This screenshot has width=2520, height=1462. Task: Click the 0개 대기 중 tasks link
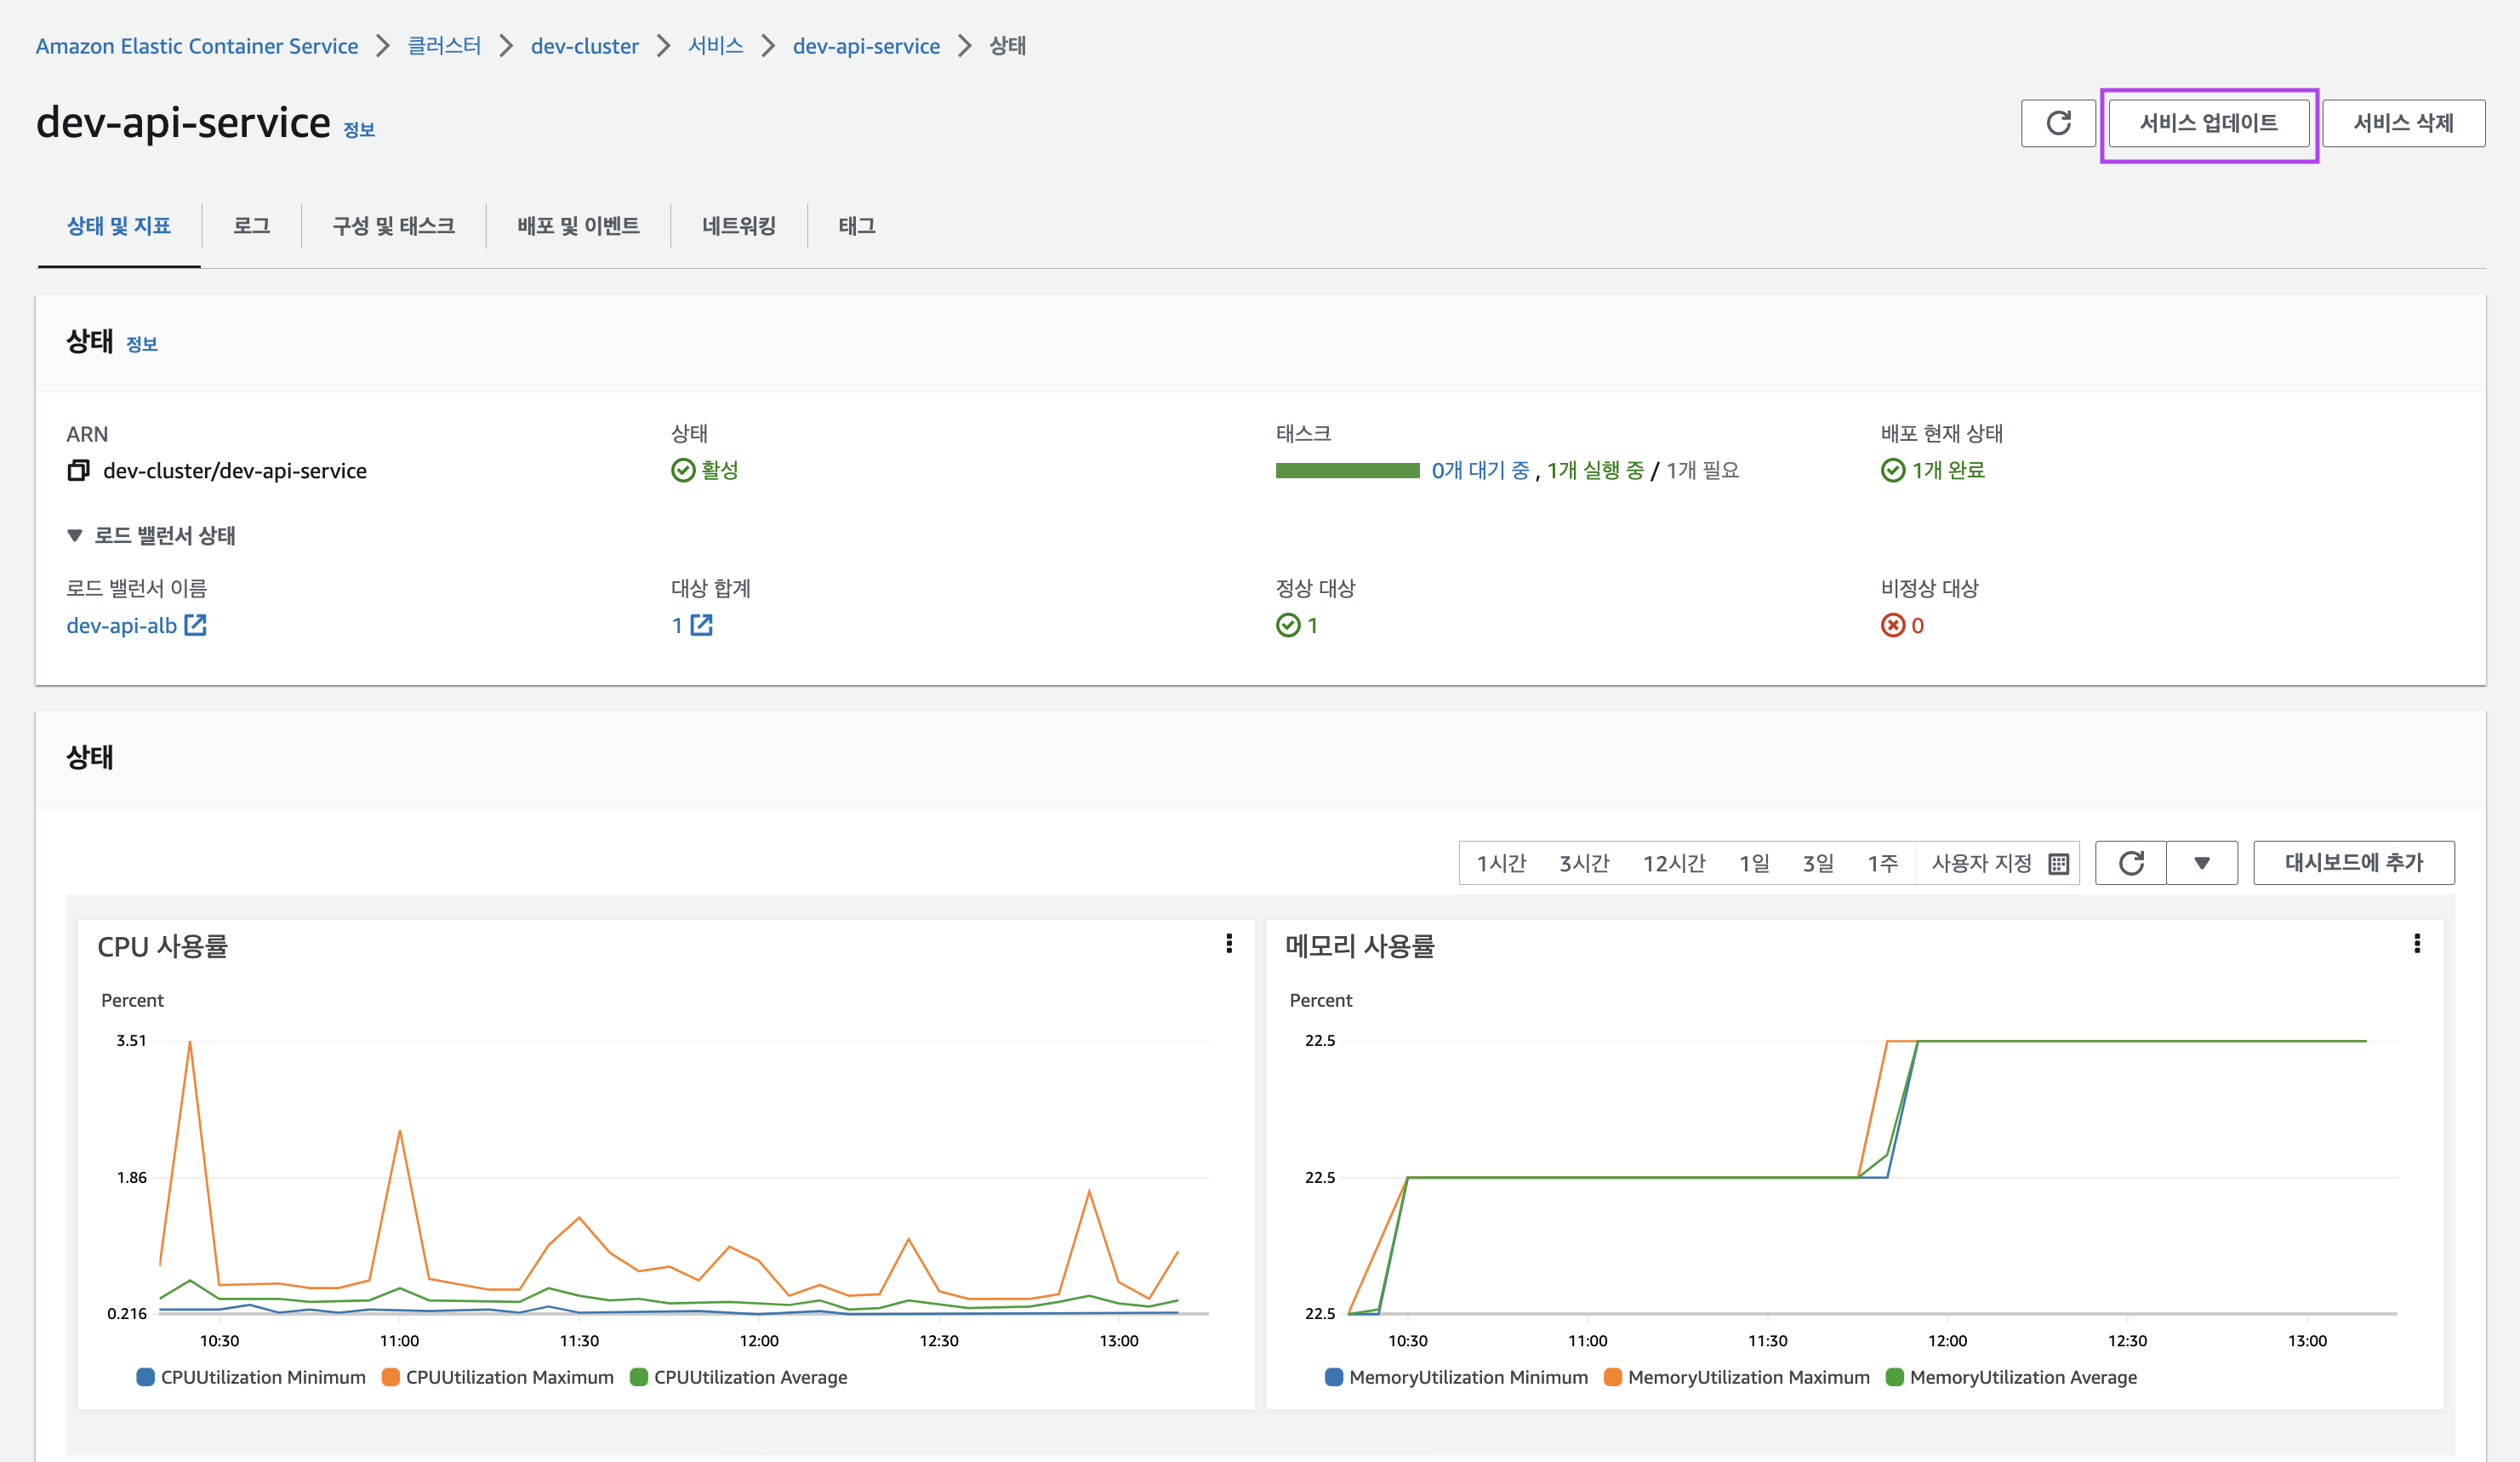[x=1481, y=470]
